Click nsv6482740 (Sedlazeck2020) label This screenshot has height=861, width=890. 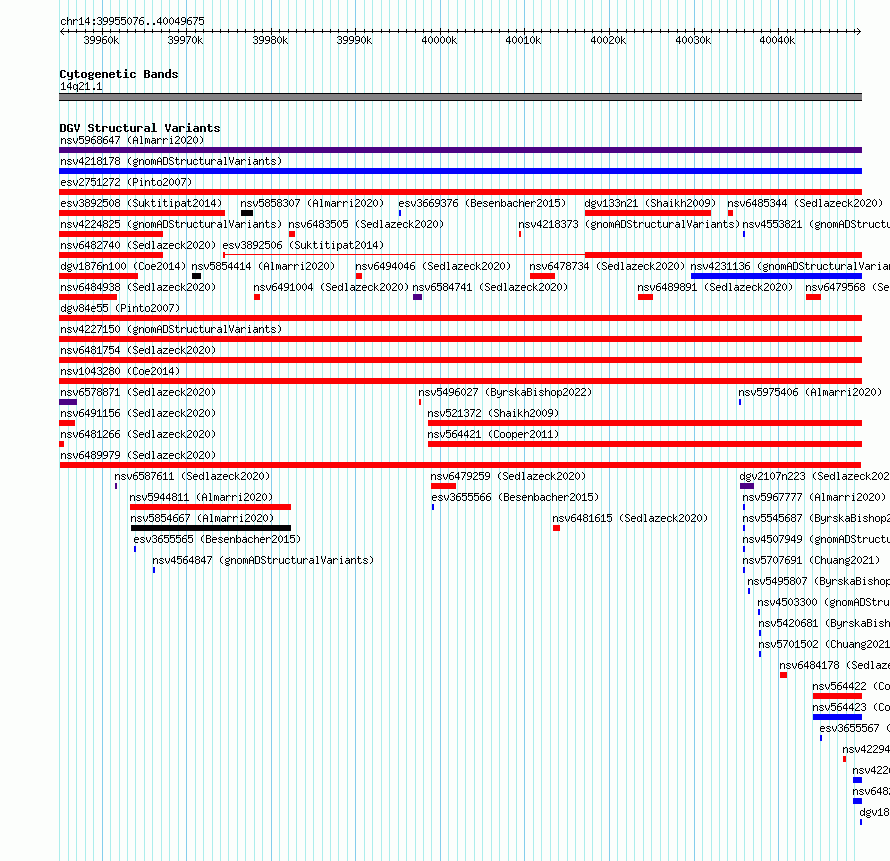[138, 245]
